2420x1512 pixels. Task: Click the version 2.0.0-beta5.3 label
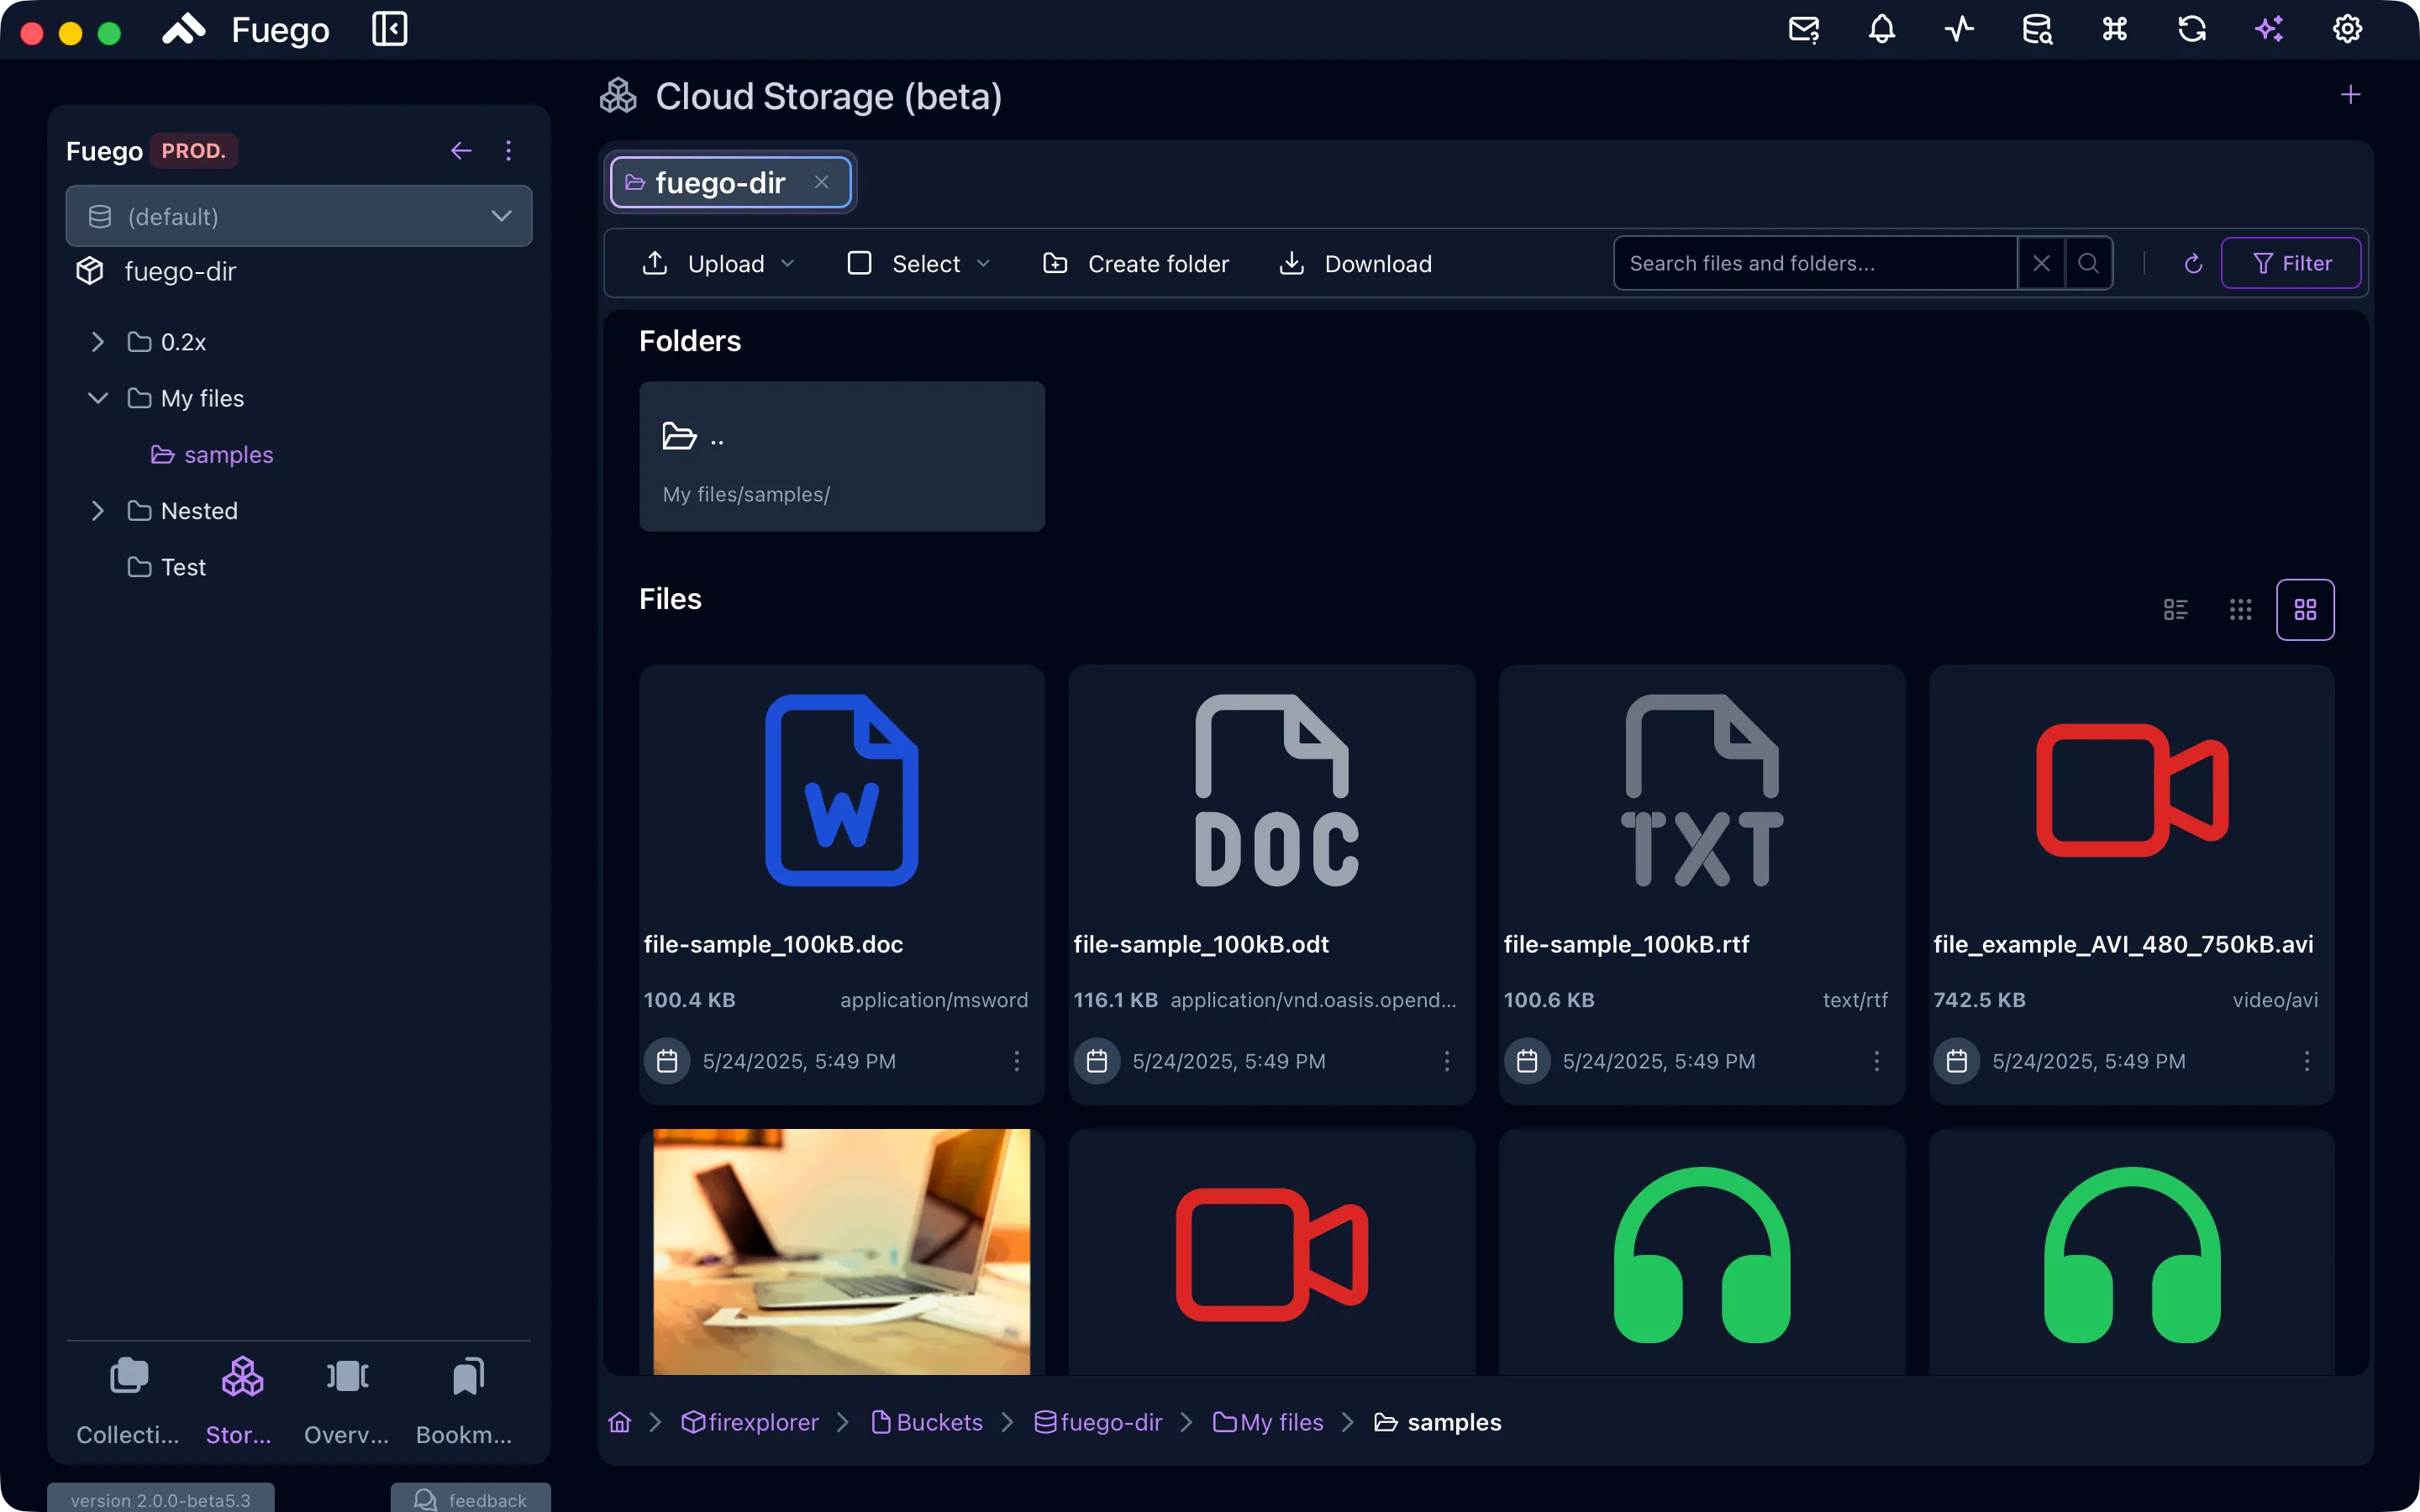[161, 1499]
